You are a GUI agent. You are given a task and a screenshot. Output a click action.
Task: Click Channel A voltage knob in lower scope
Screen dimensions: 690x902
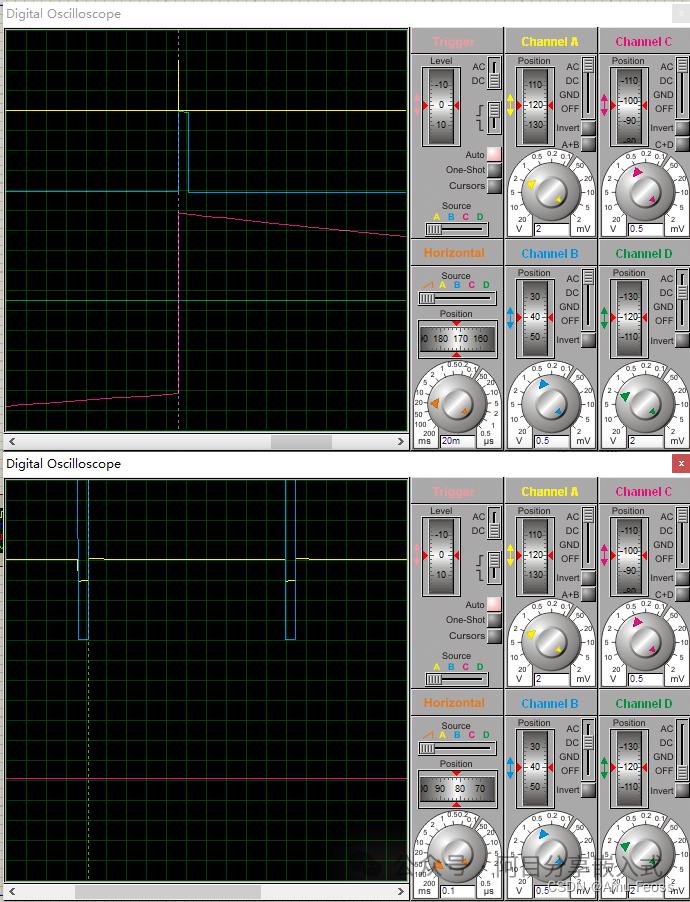coord(551,641)
